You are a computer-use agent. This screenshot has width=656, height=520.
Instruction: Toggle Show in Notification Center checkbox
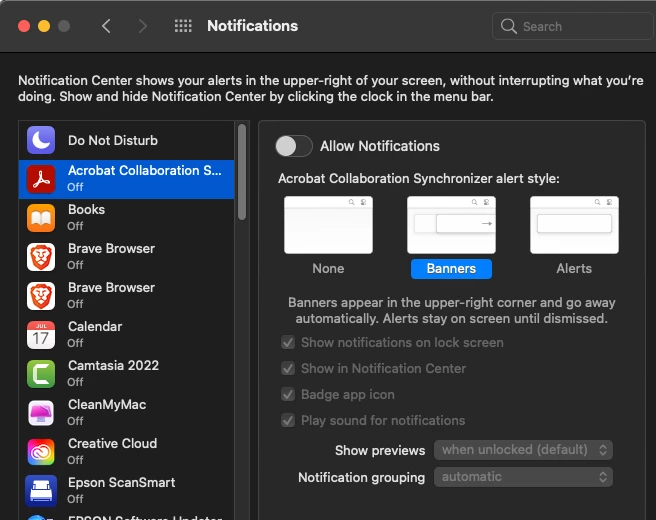(288, 368)
